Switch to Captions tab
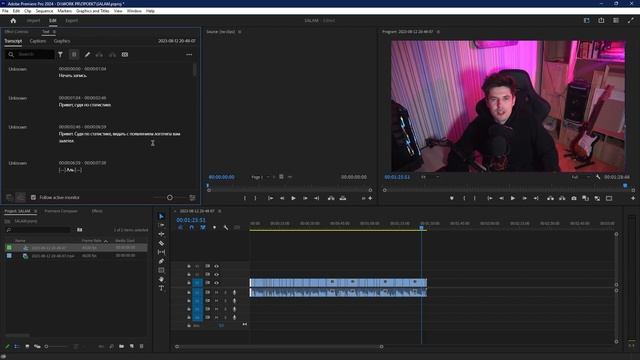 (x=38, y=41)
